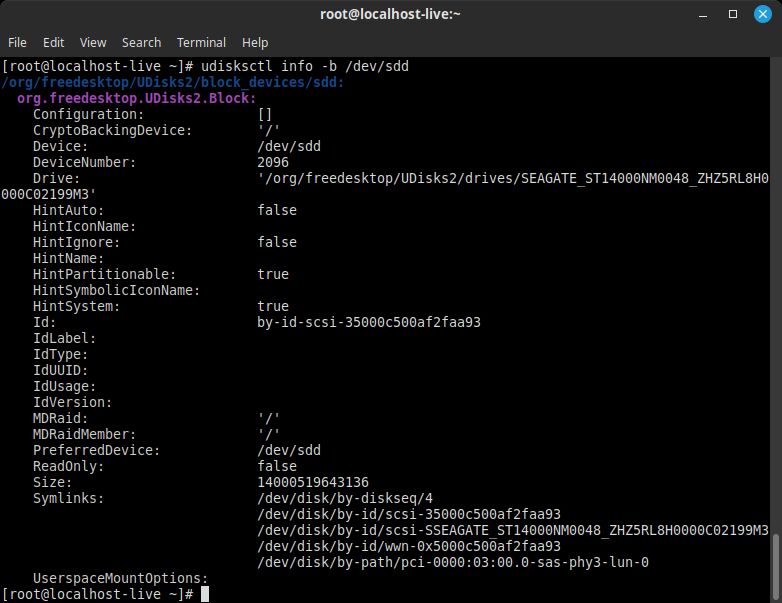Click the CryptoBackingDevice: label
Screen dimensions: 782x603
(112, 130)
